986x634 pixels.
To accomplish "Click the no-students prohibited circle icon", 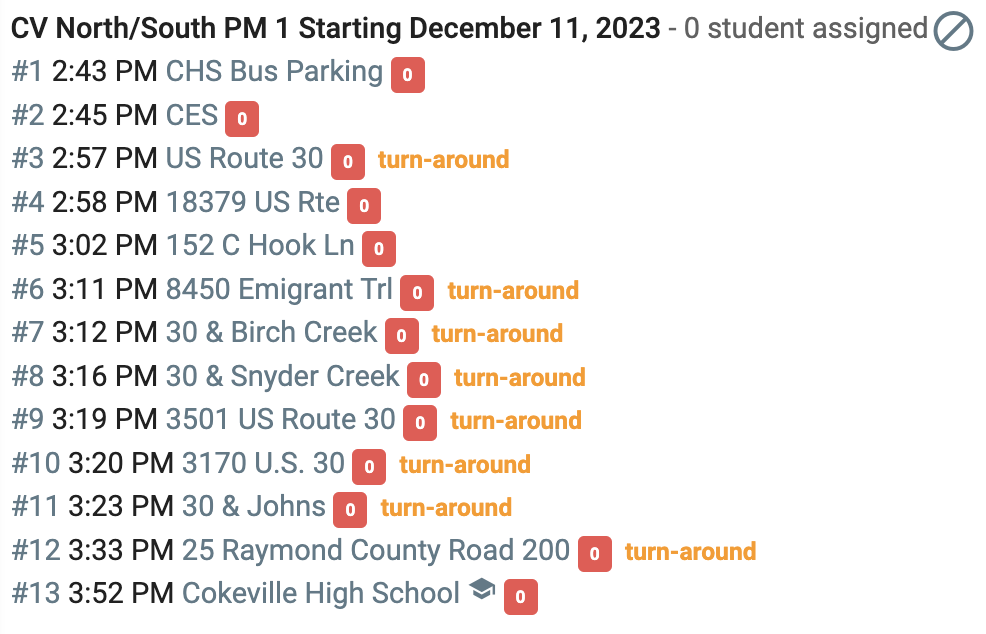I will tap(953, 30).
